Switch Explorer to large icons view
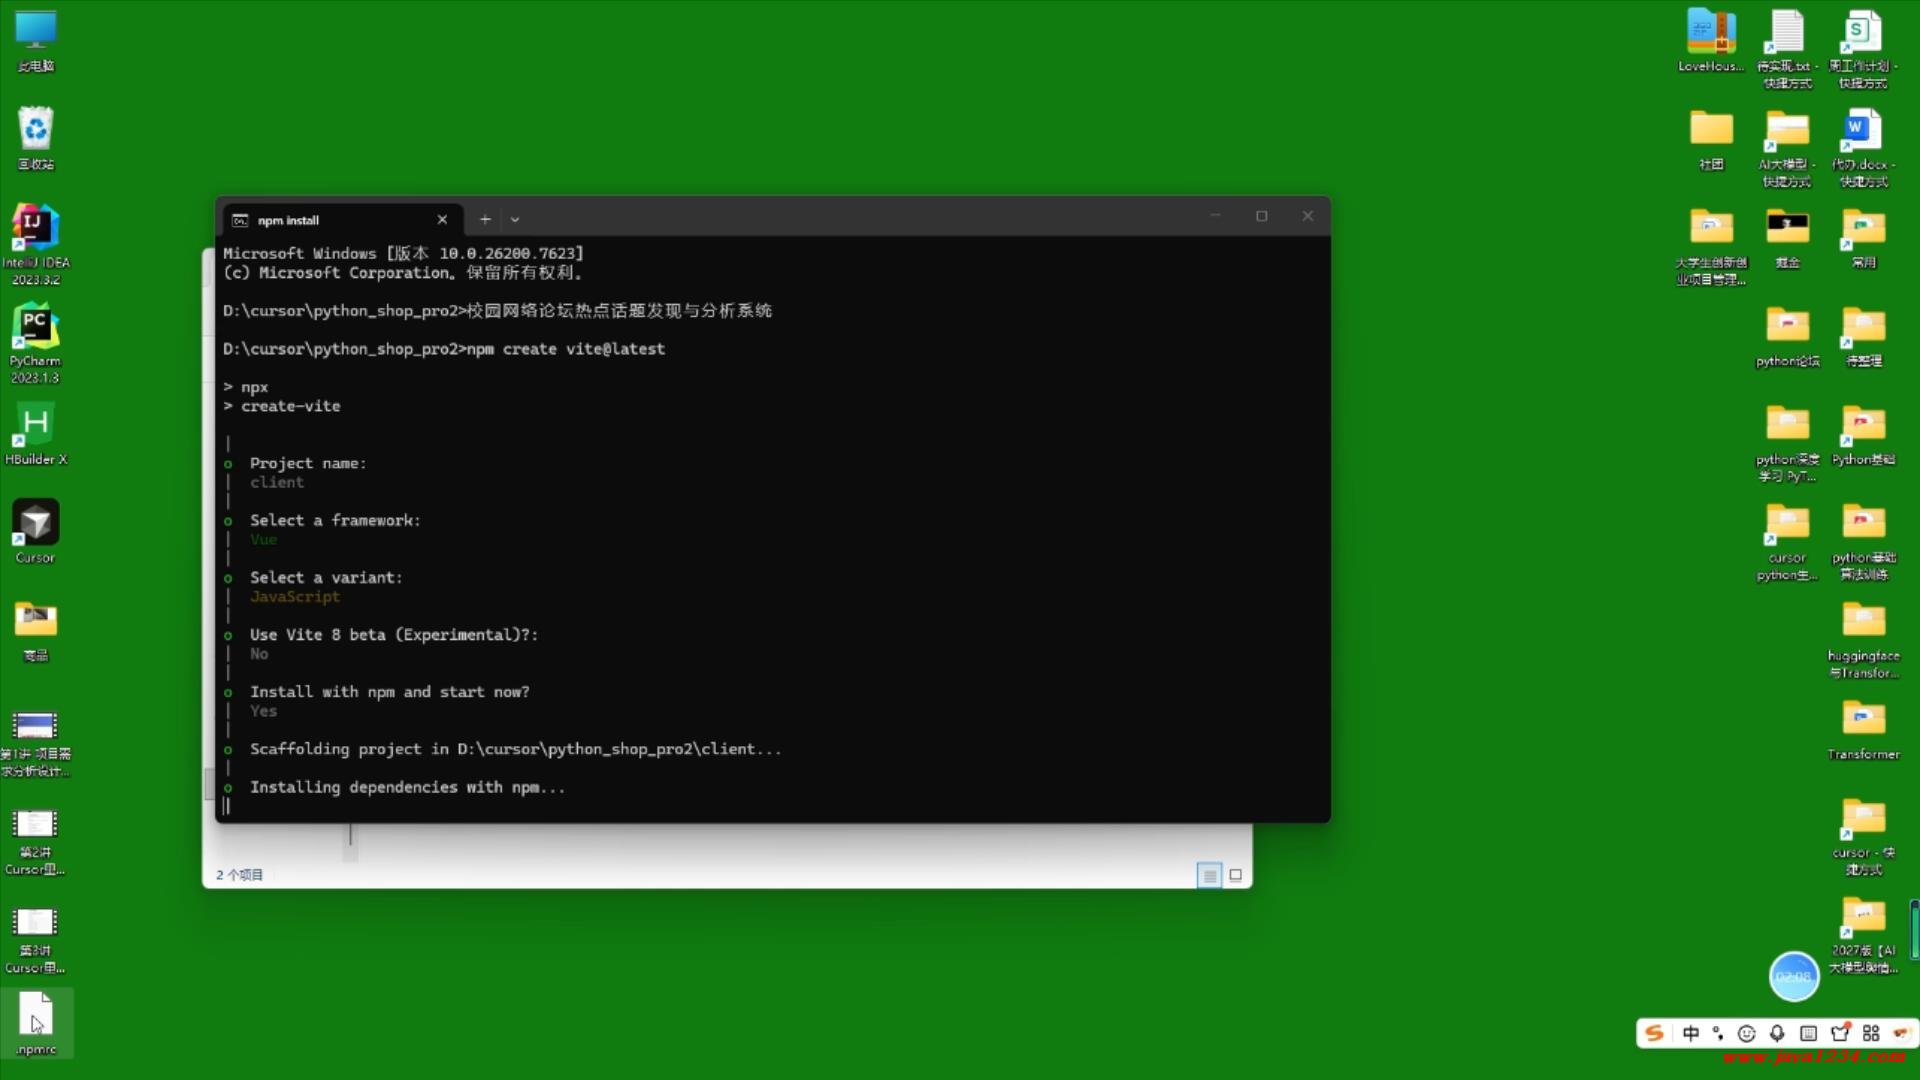Screen dimensions: 1920x1080 pos(1236,875)
